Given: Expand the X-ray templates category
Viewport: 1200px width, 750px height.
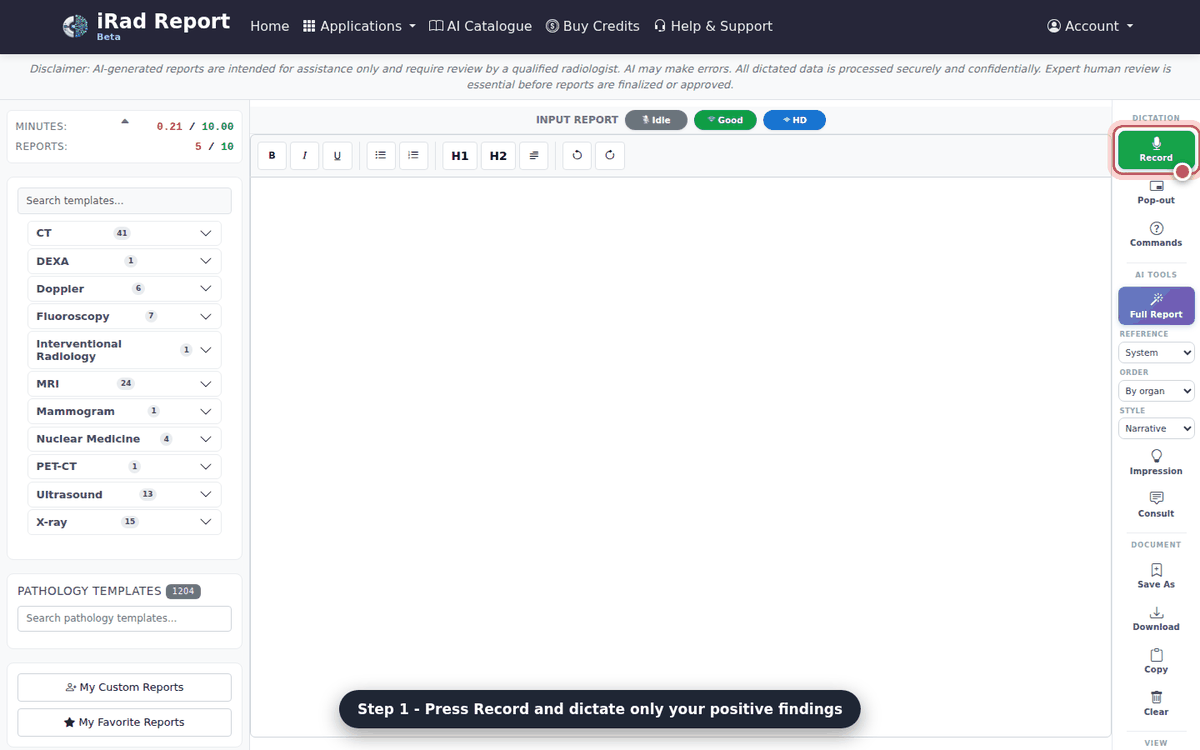Looking at the screenshot, I should point(124,522).
